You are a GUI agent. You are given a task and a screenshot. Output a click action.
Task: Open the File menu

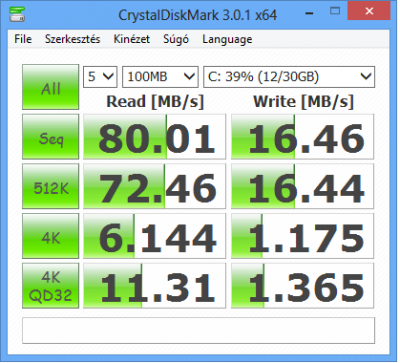pyautogui.click(x=23, y=39)
